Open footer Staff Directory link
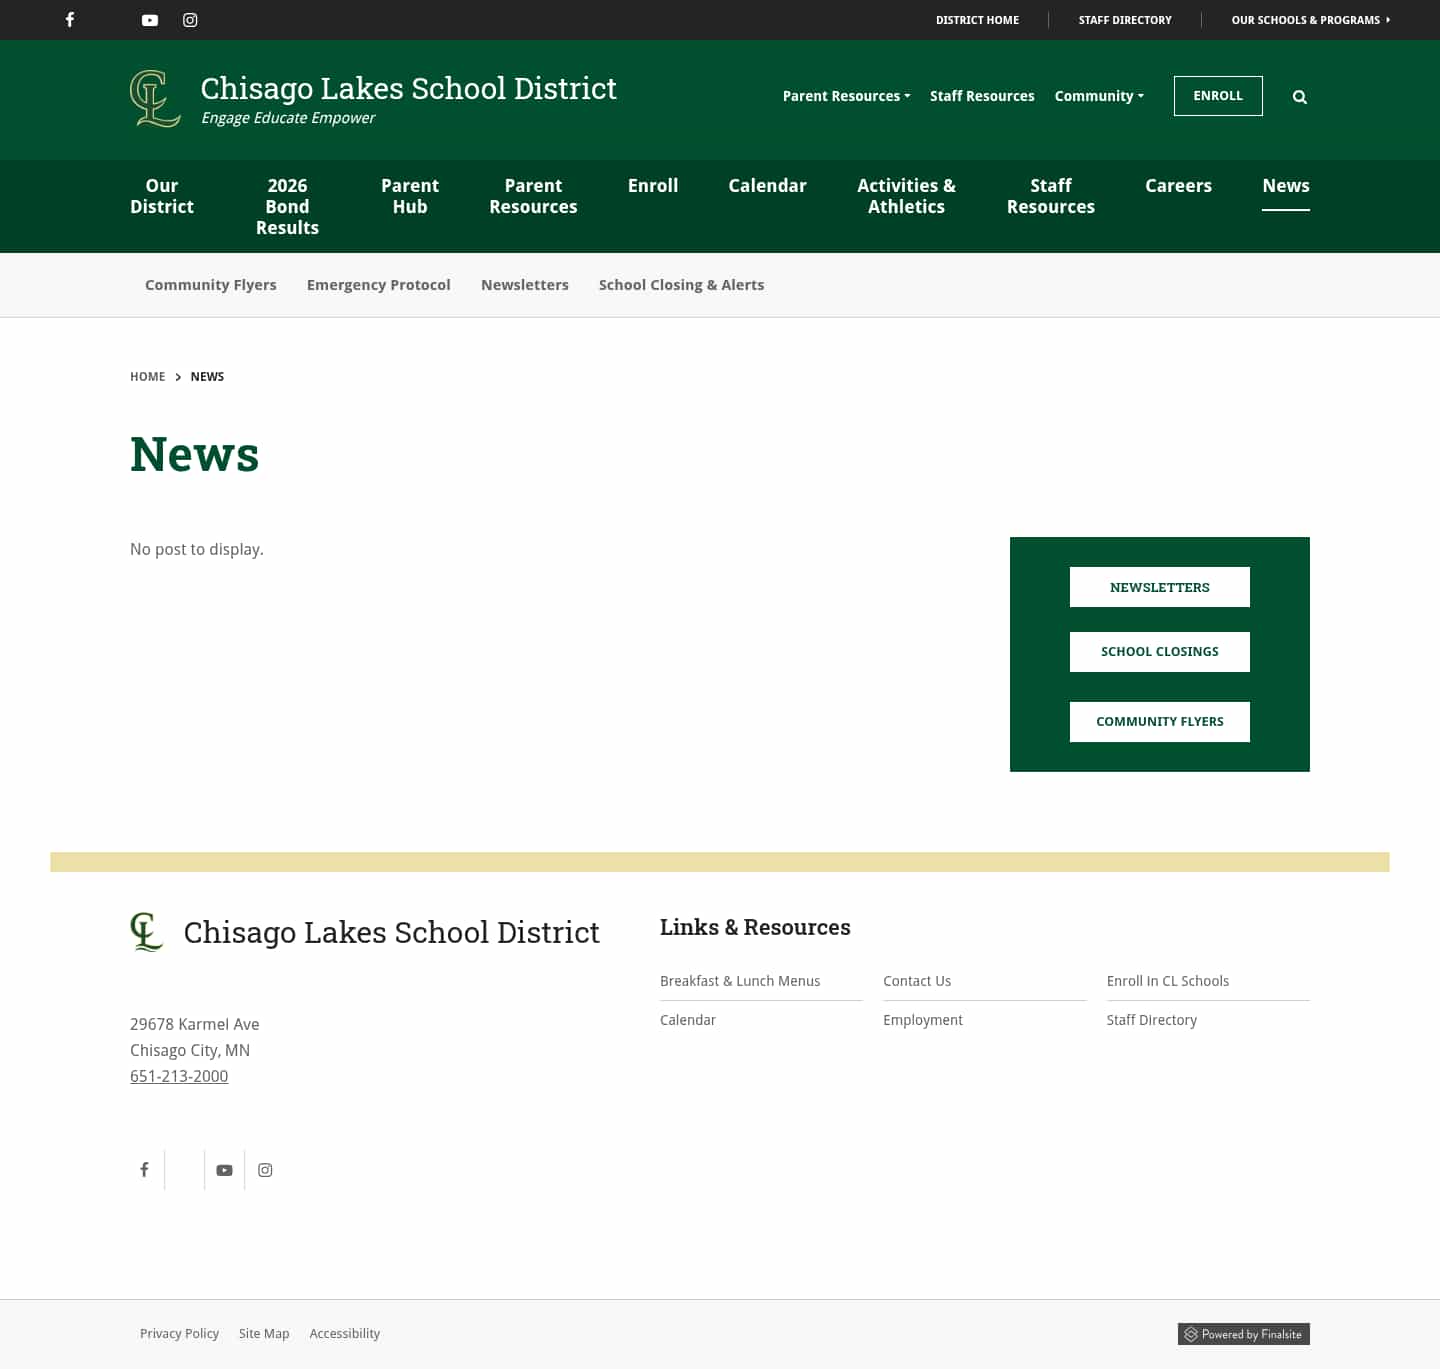 pos(1152,1020)
